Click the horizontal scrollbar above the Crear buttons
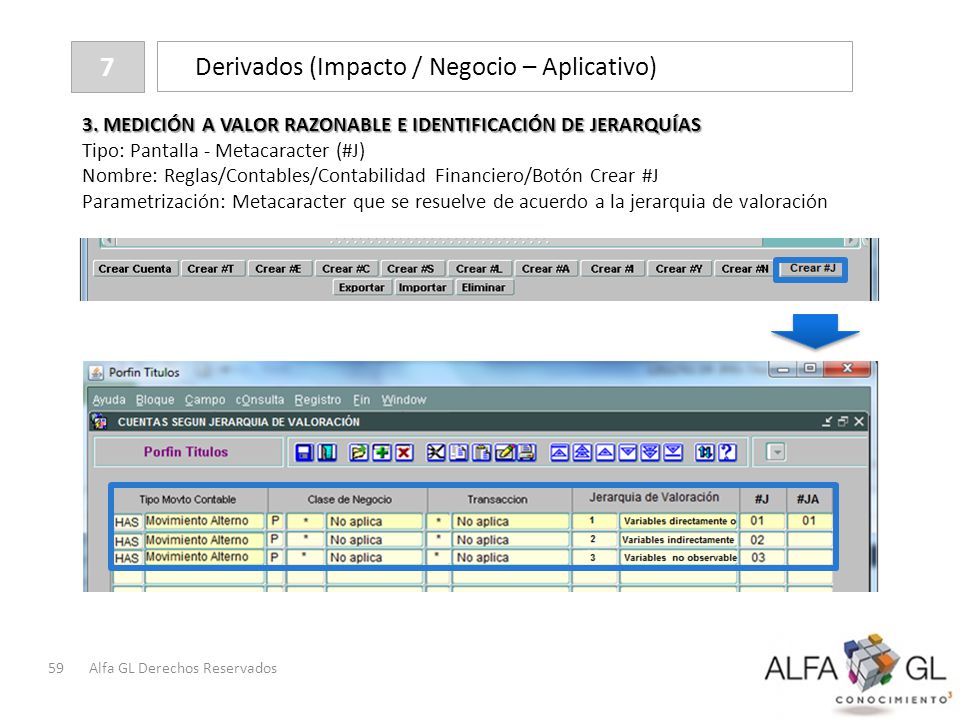Image resolution: width=960 pixels, height=720 pixels. point(481,242)
